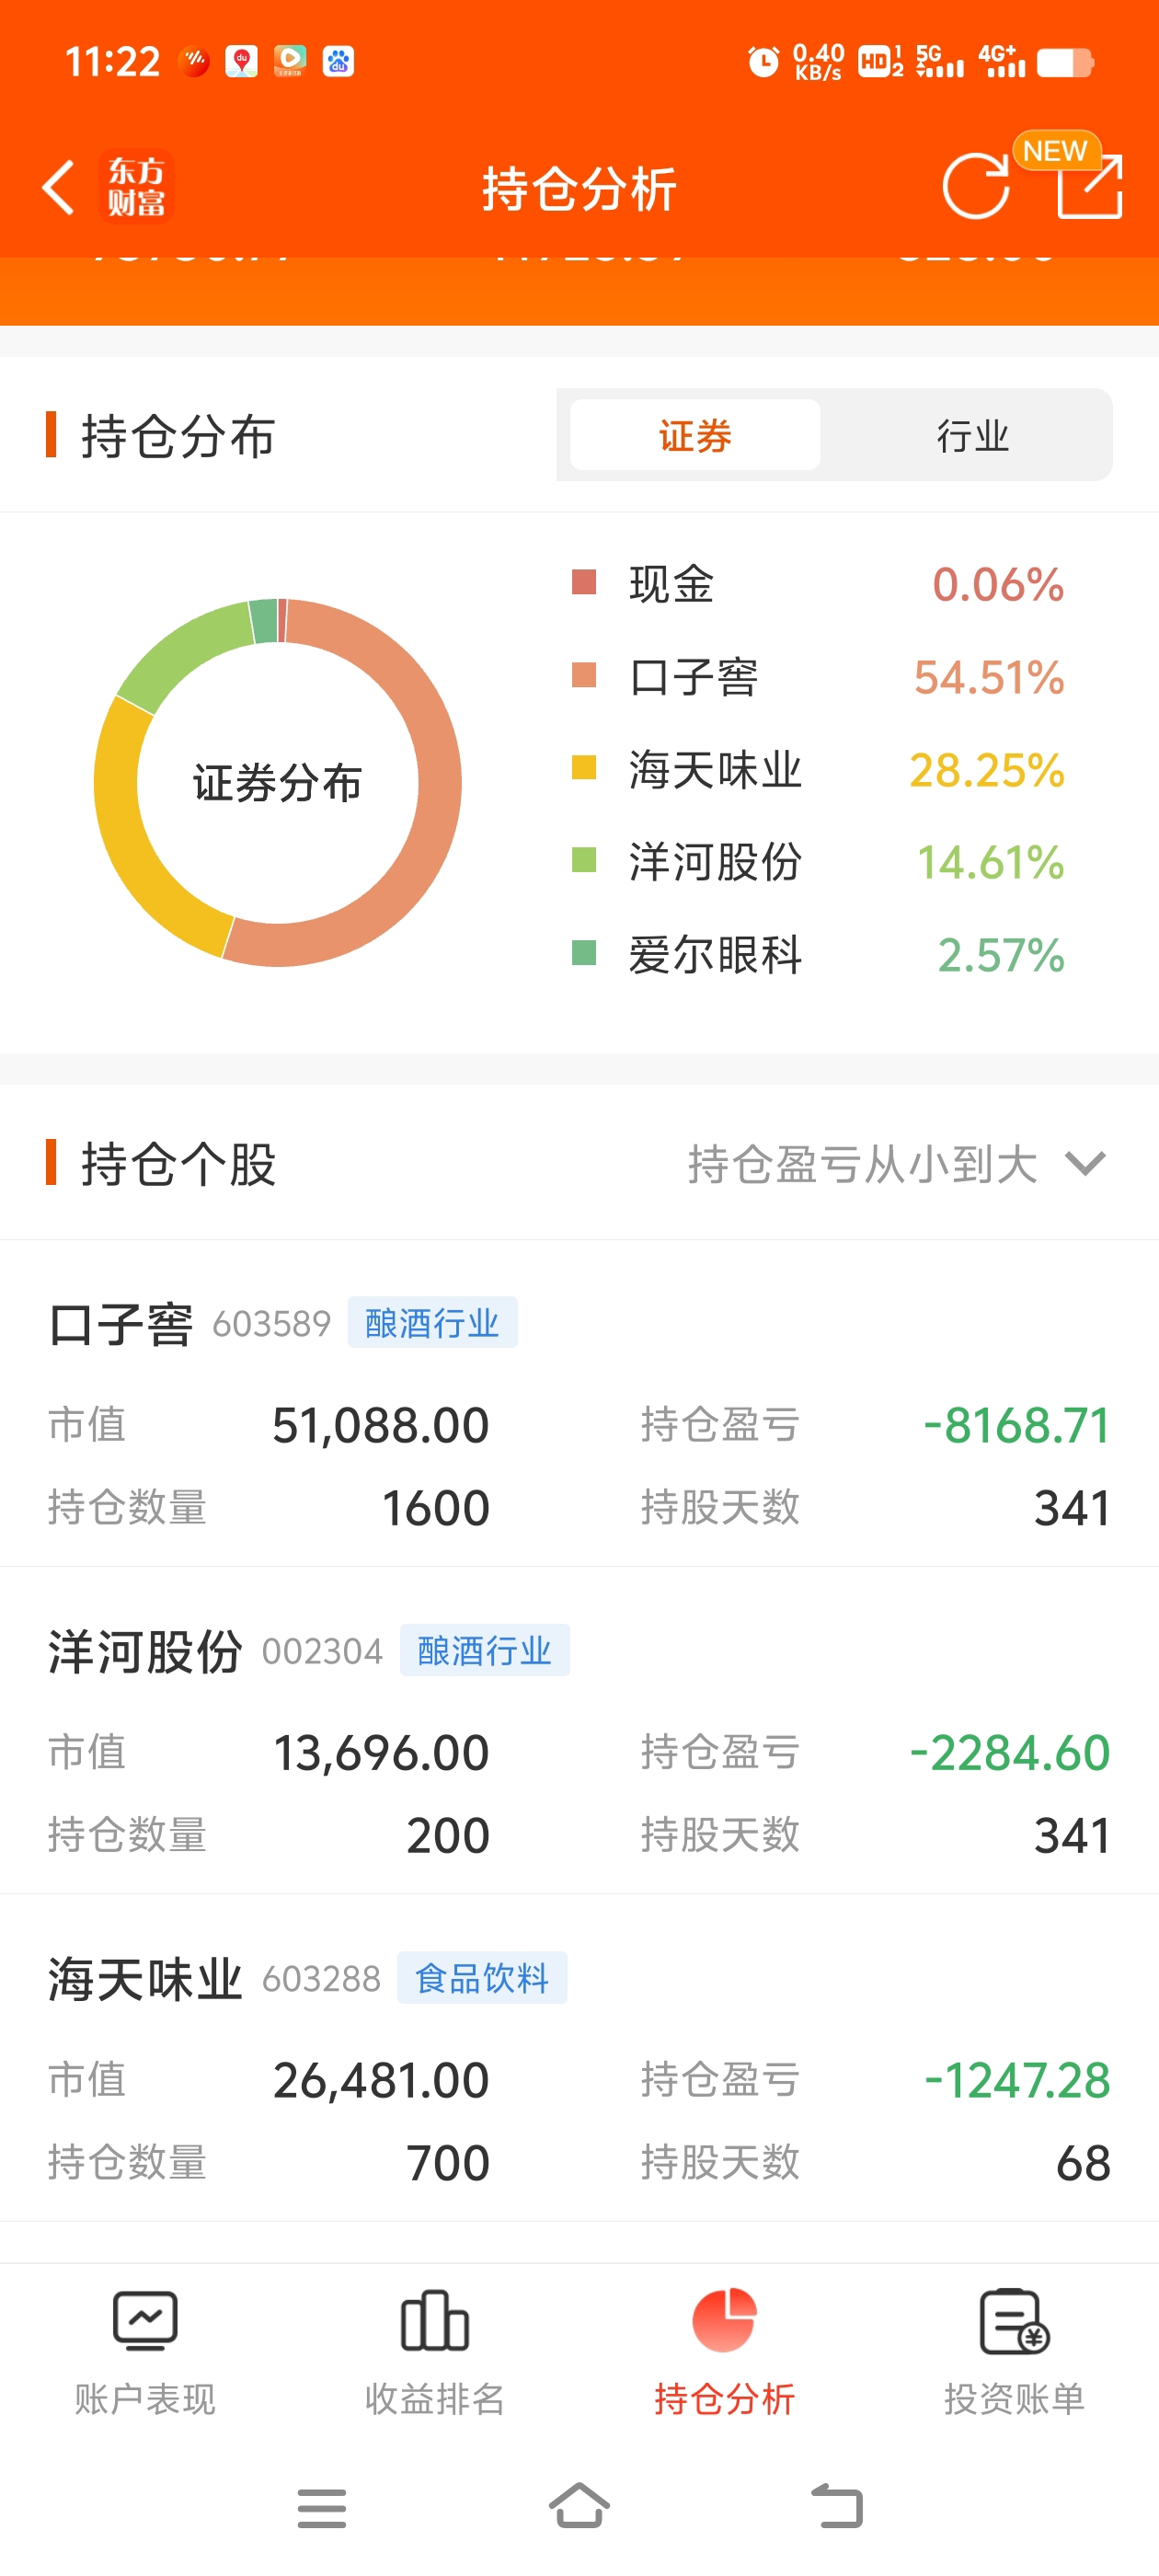Open 海天味业 603288 stock entry

(x=579, y=2059)
